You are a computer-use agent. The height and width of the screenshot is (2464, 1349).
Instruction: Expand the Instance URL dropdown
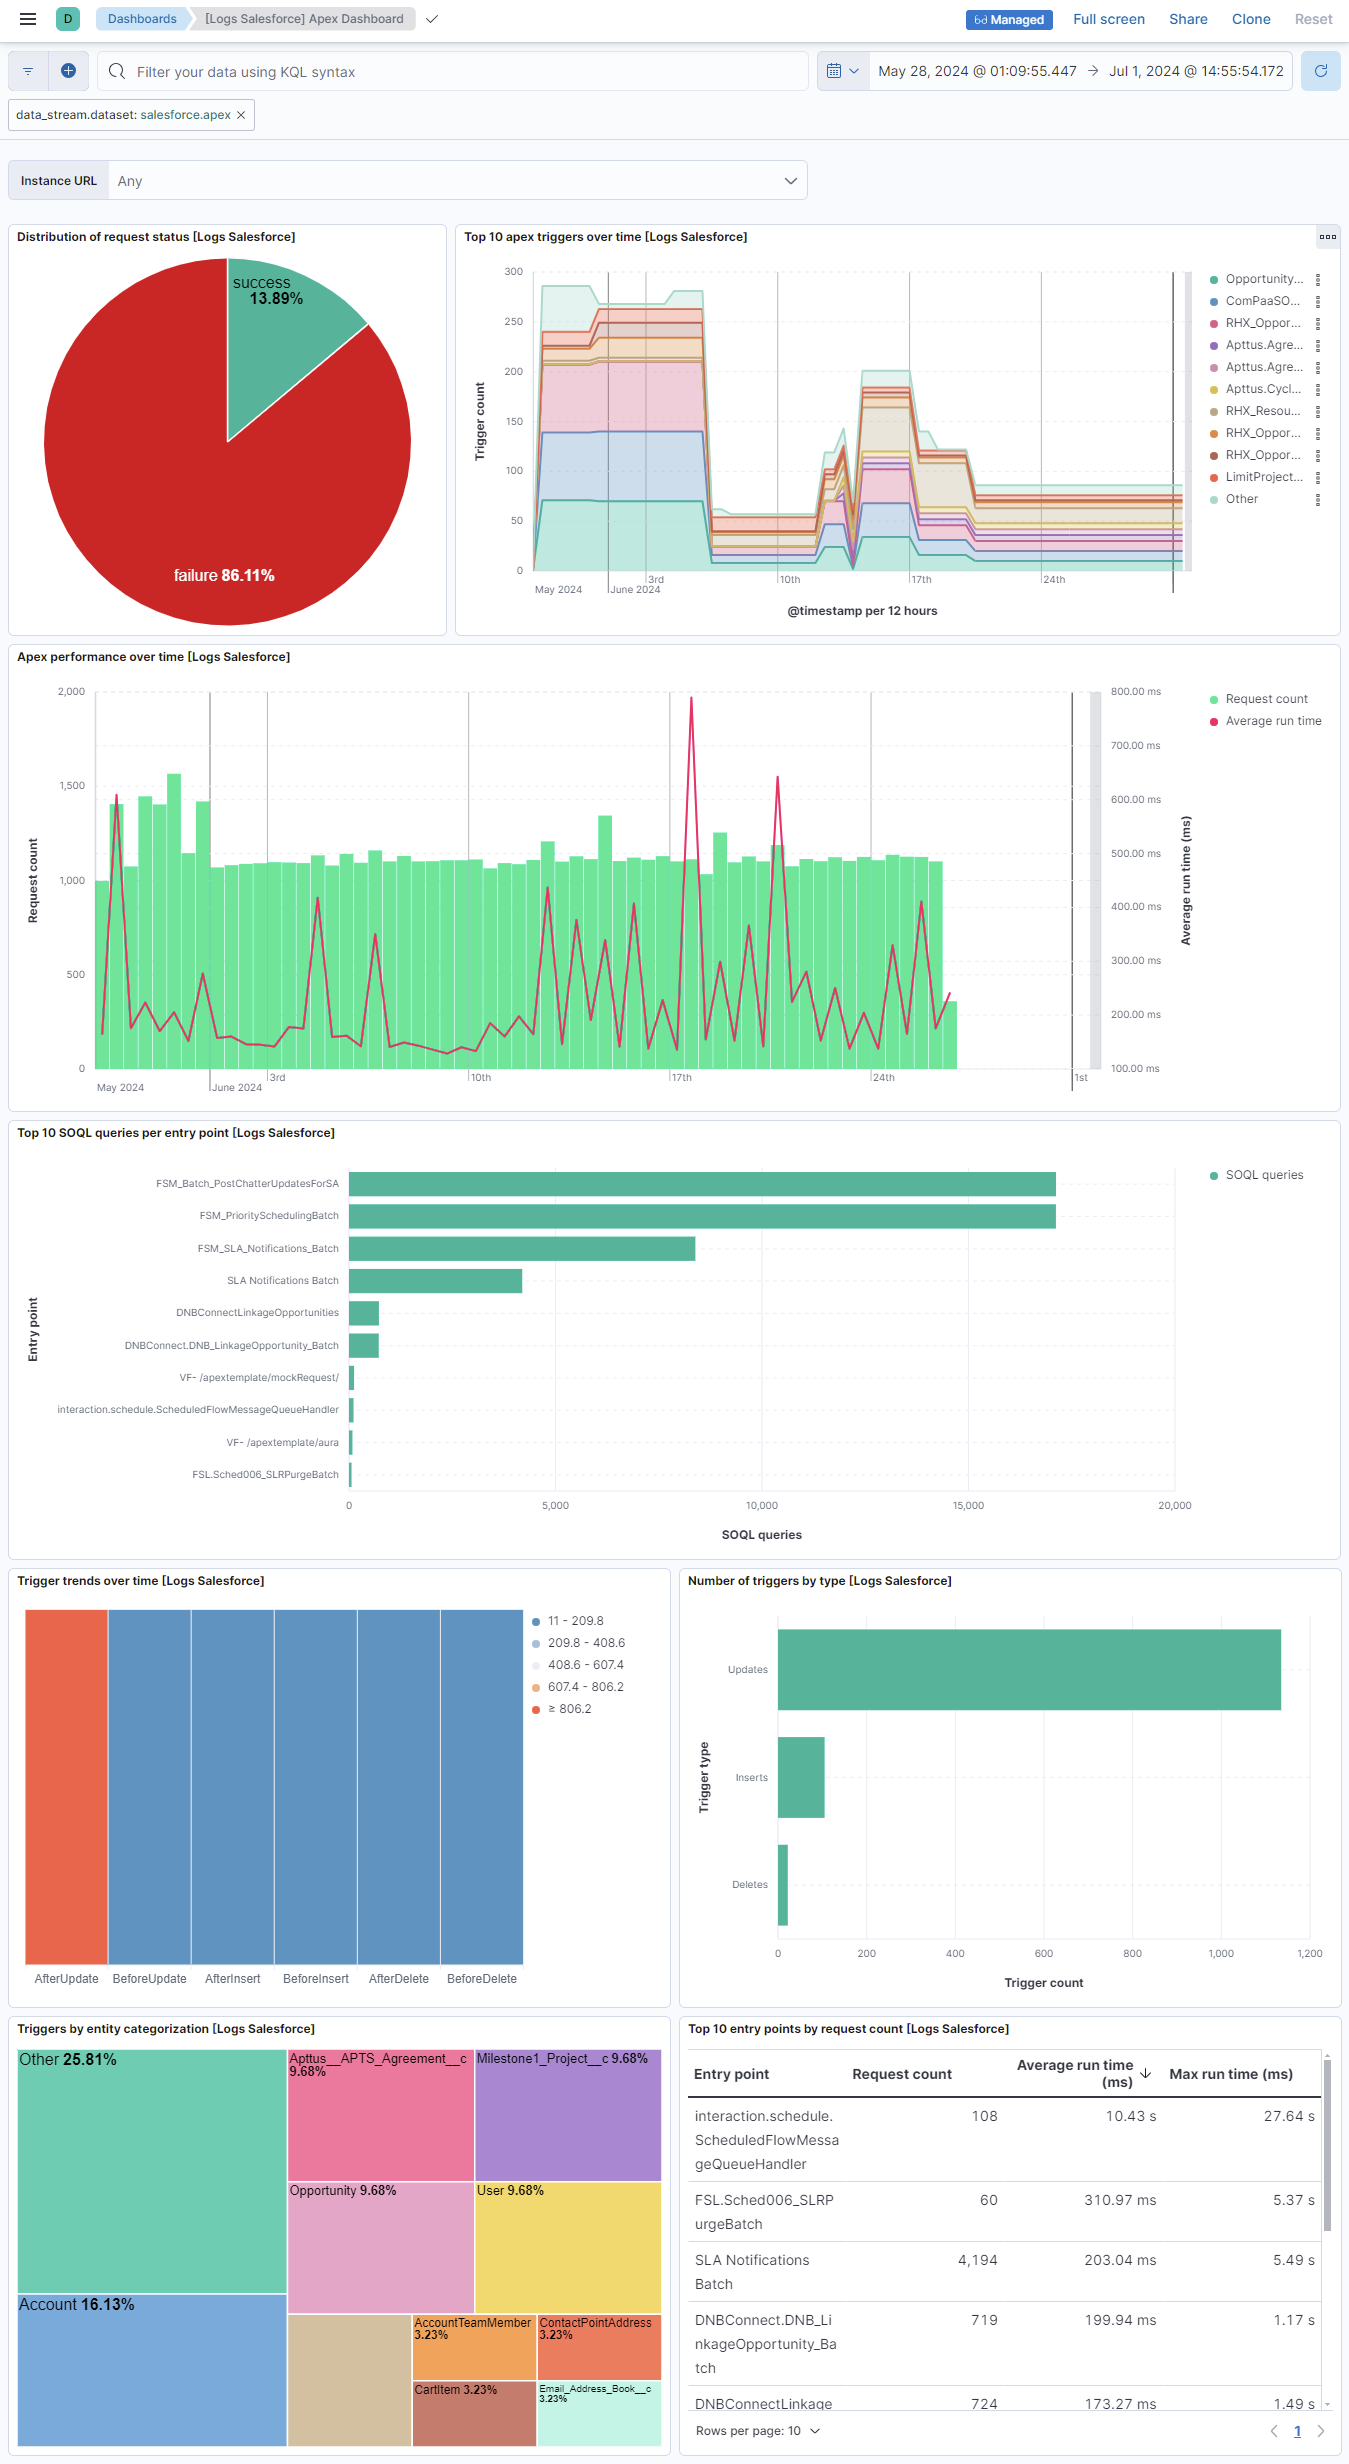[790, 181]
